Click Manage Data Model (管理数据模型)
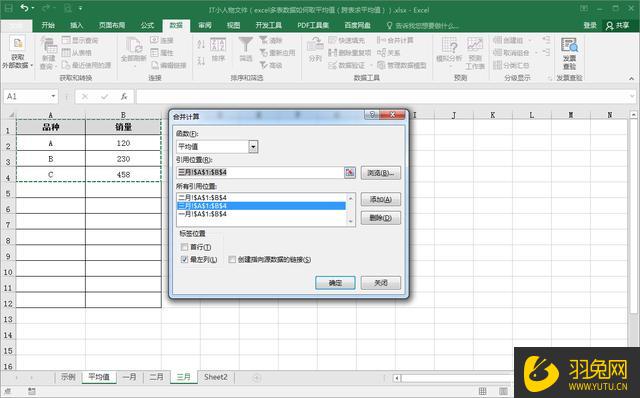The image size is (640, 398). click(402, 65)
